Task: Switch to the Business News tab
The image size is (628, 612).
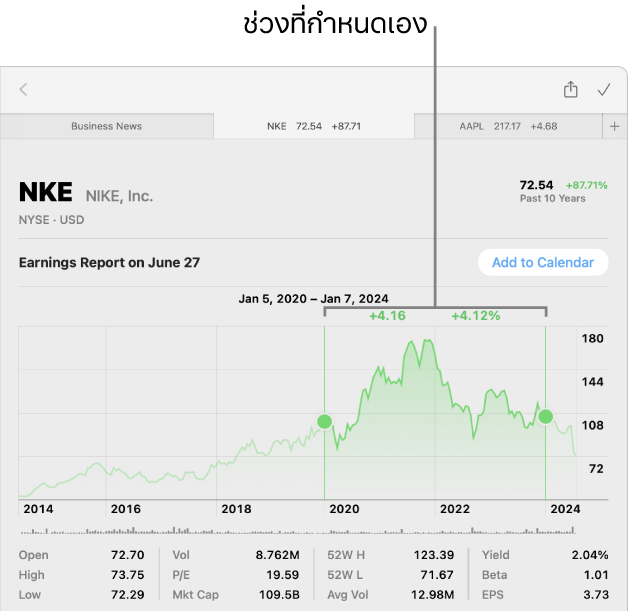Action: pyautogui.click(x=107, y=126)
